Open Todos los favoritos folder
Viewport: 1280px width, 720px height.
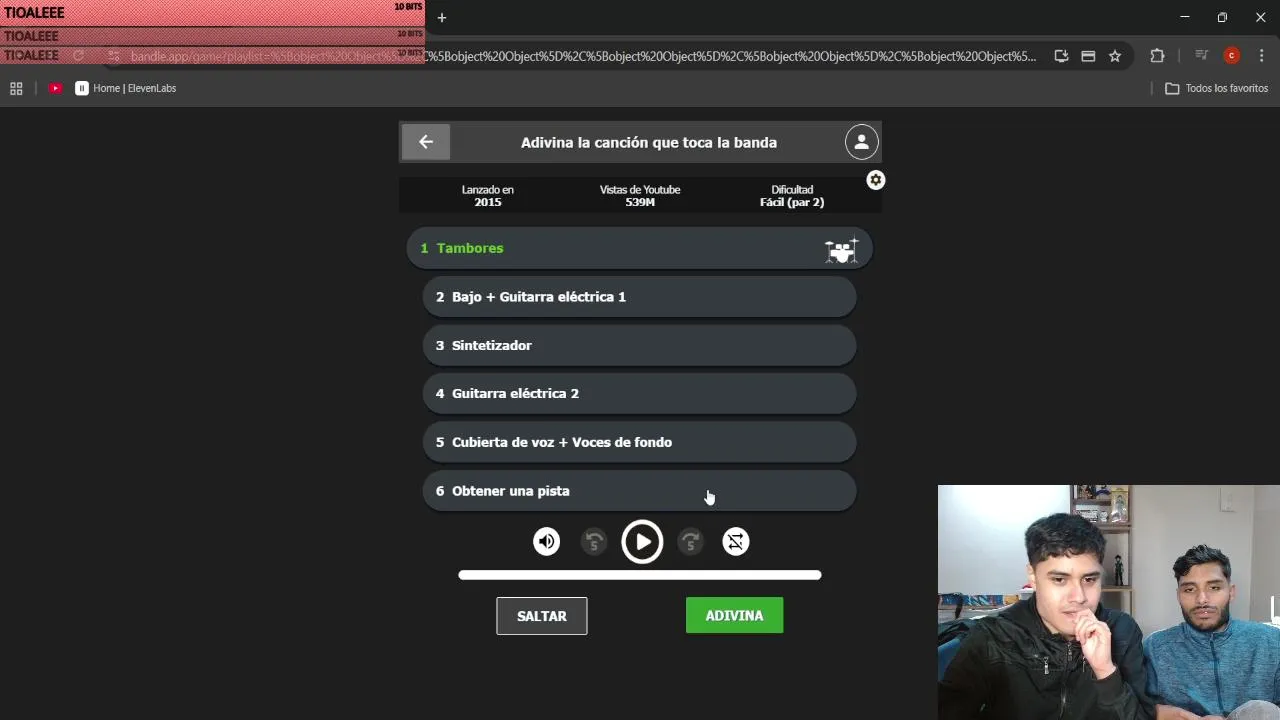[1217, 88]
